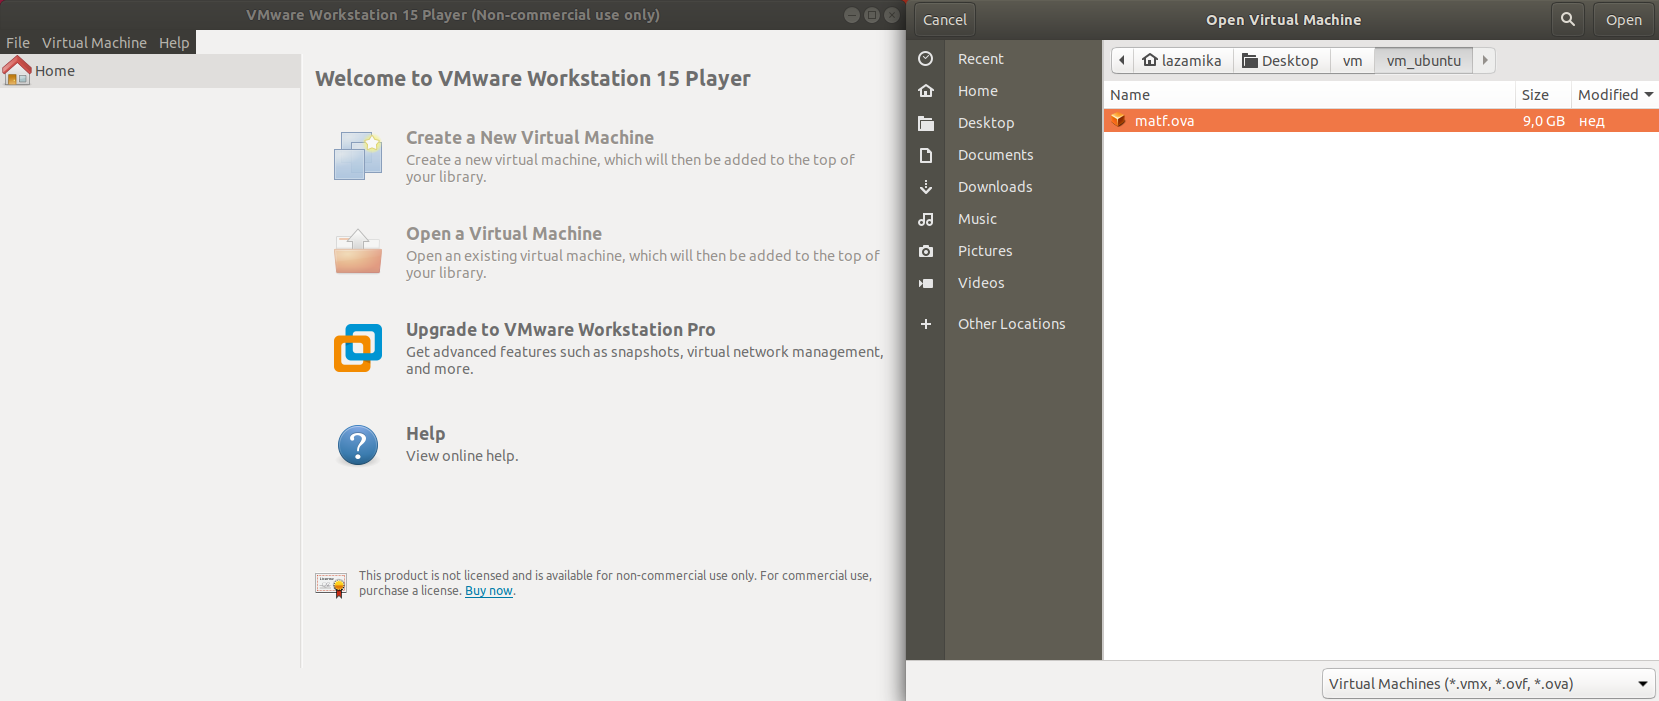The width and height of the screenshot is (1659, 701).
Task: Click the Modified column sort arrow
Action: point(1648,95)
